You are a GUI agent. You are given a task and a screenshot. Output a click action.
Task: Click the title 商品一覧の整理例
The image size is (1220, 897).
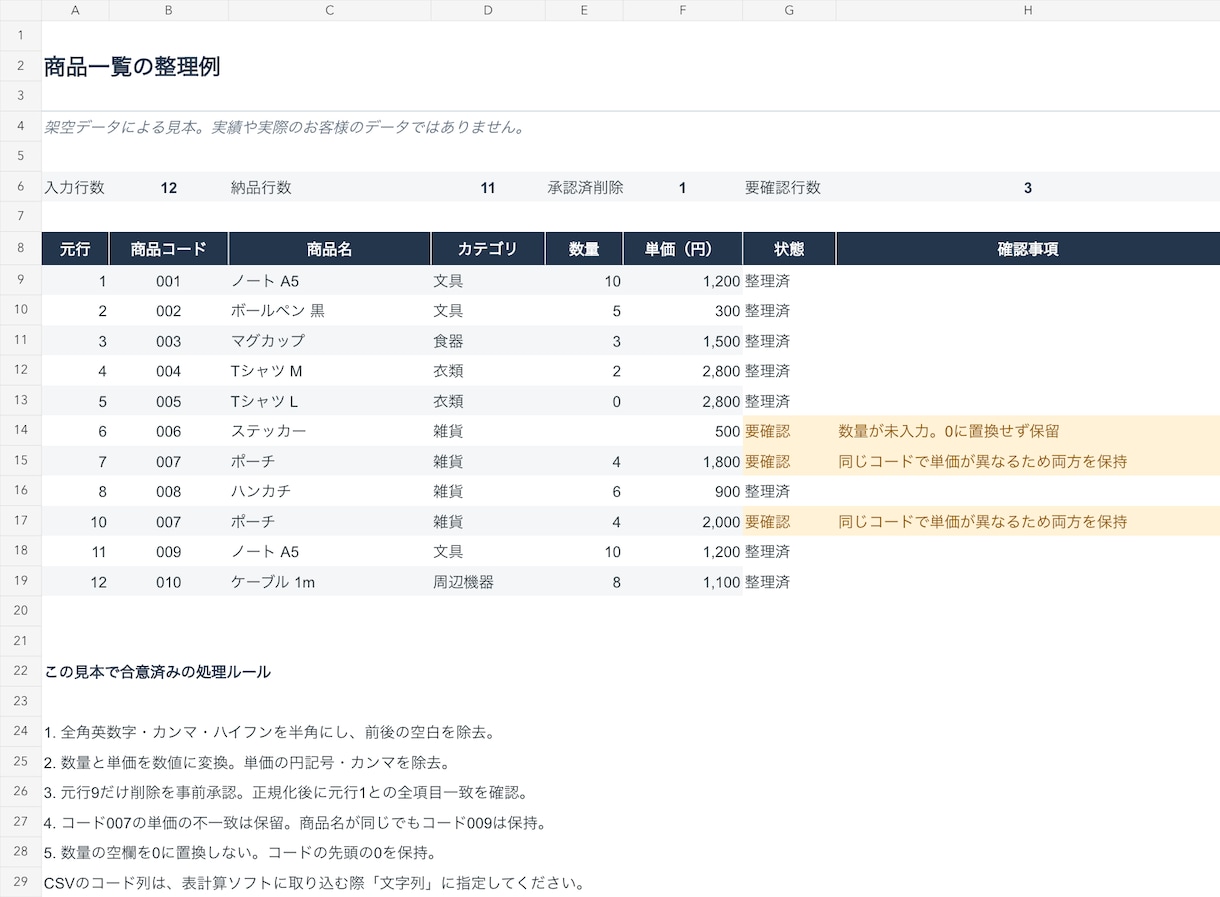[x=132, y=67]
